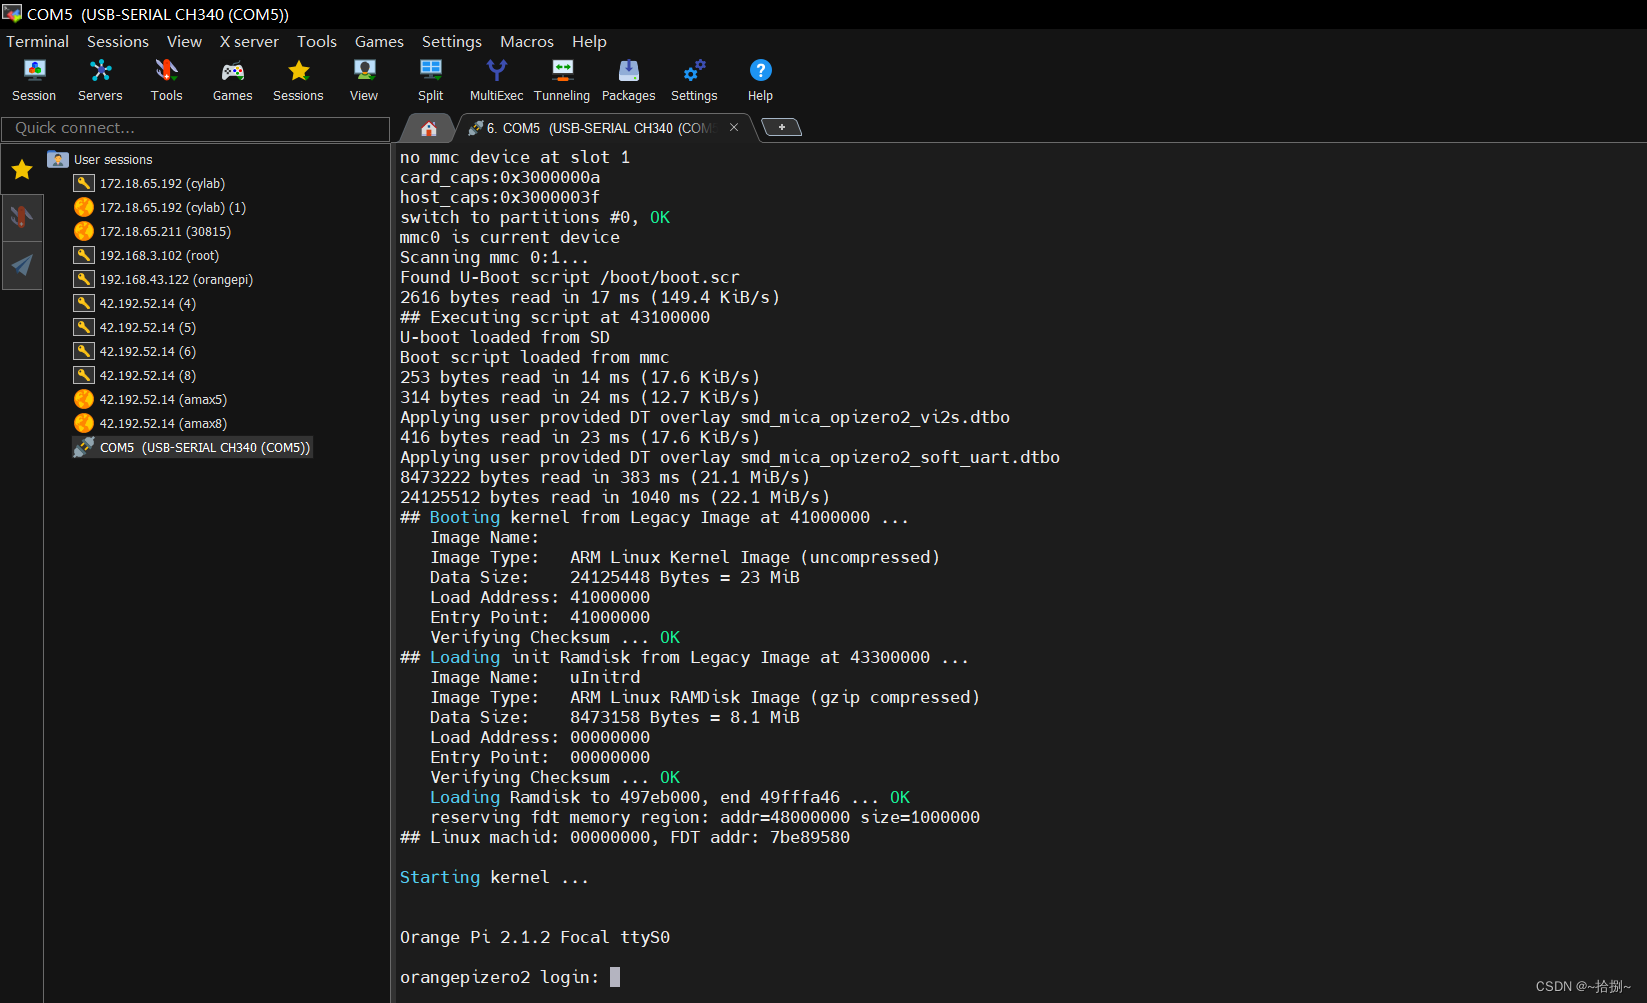Open the Help menu in menu bar

pos(589,41)
